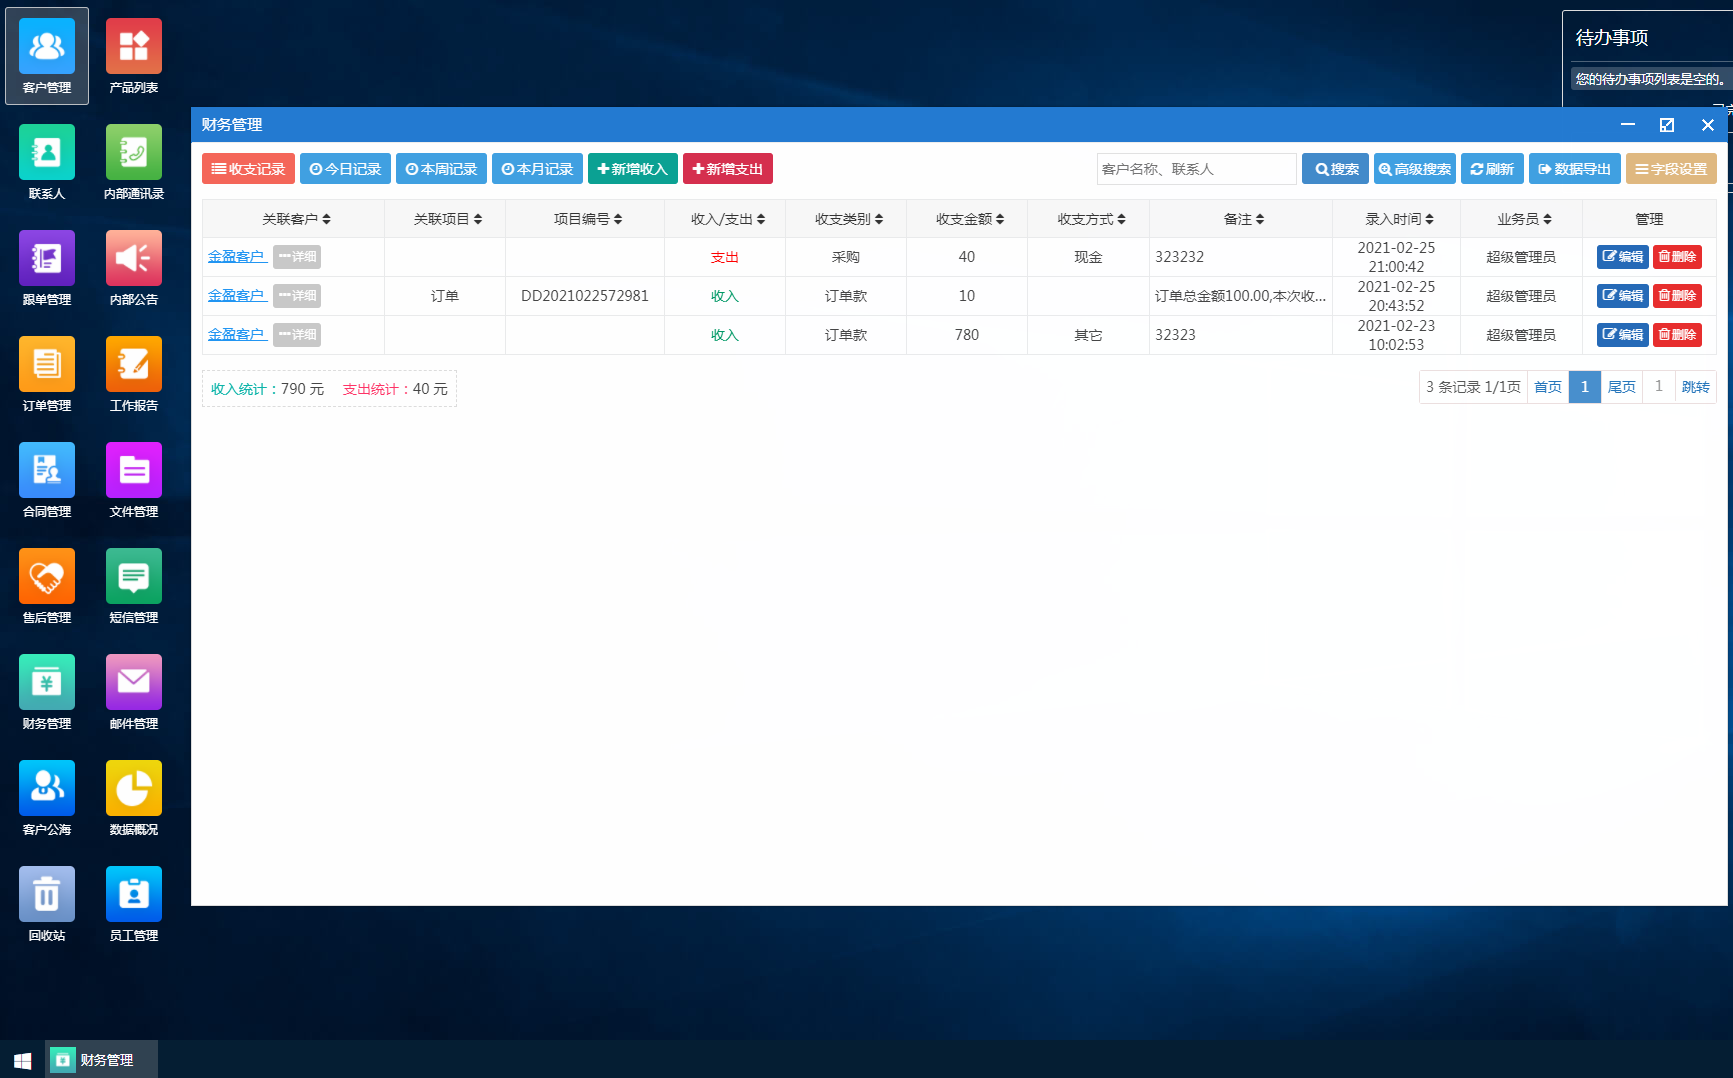Screen dimensions: 1733x1078
Task: Edit the 323232 remark record
Action: [1622, 257]
